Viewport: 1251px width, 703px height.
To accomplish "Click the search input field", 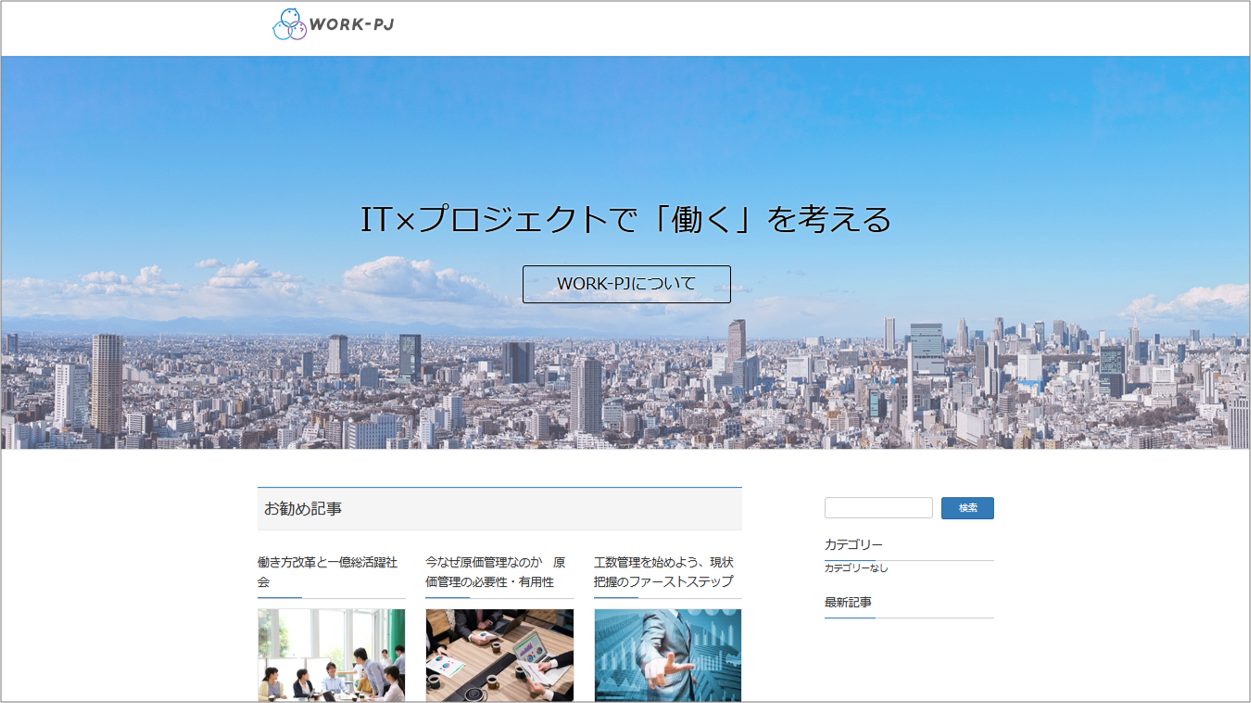I will 878,508.
